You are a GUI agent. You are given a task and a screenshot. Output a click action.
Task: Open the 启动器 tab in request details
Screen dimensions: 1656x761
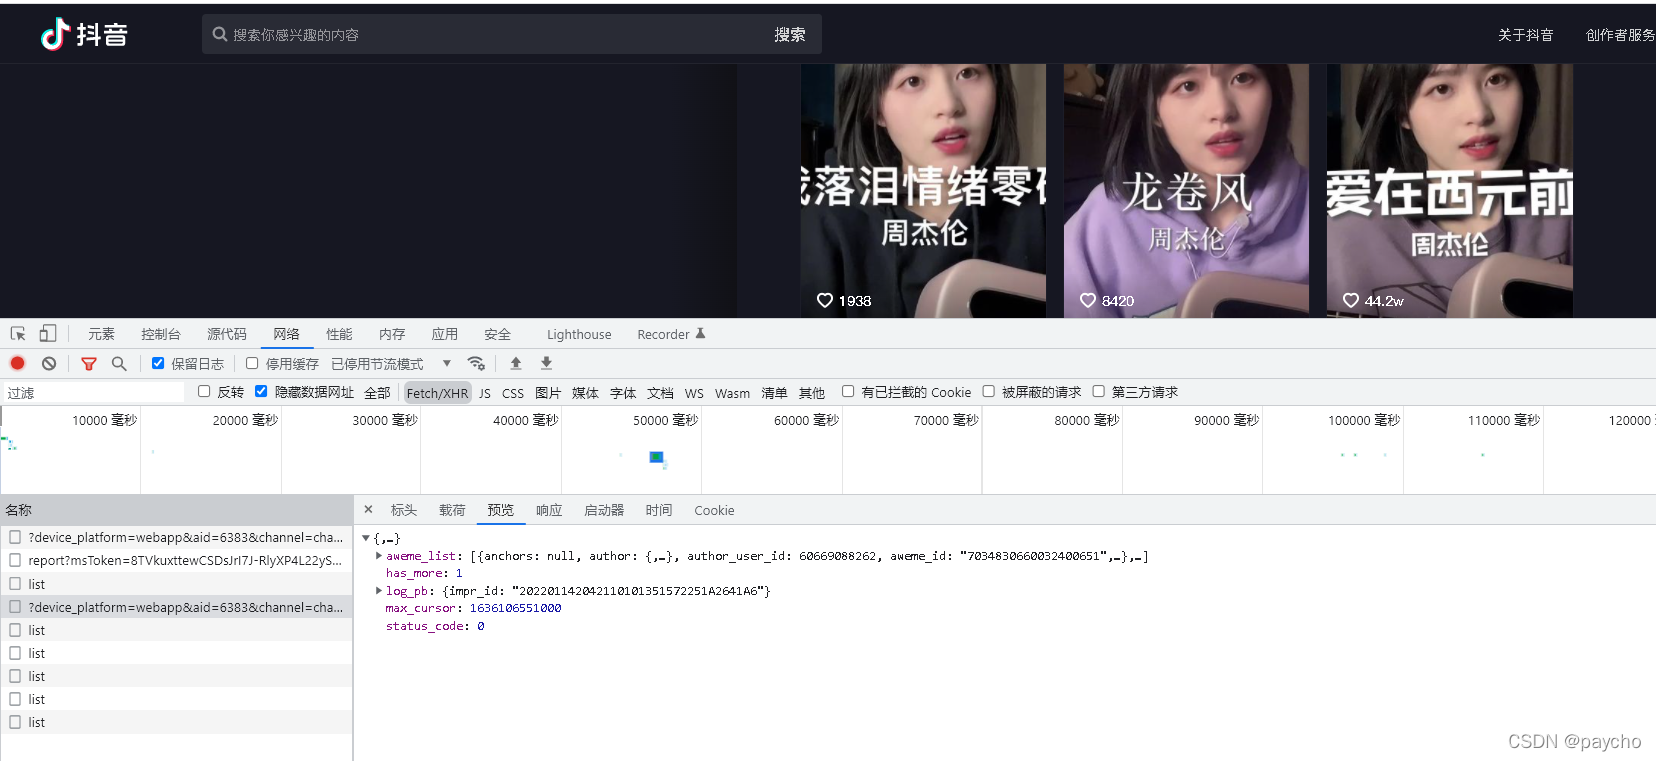click(604, 510)
